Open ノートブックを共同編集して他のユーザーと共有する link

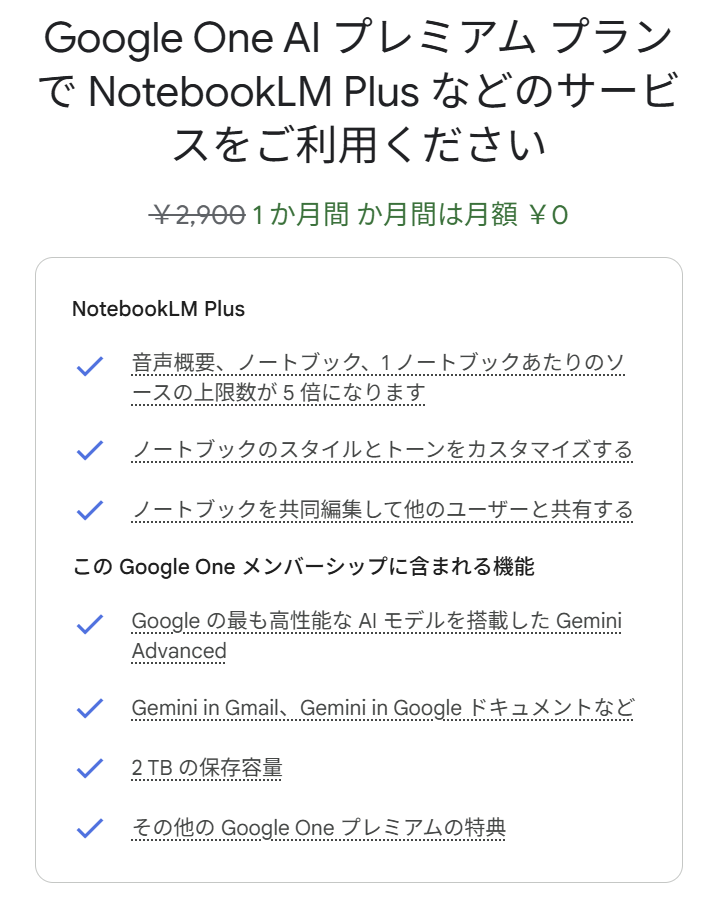(382, 510)
